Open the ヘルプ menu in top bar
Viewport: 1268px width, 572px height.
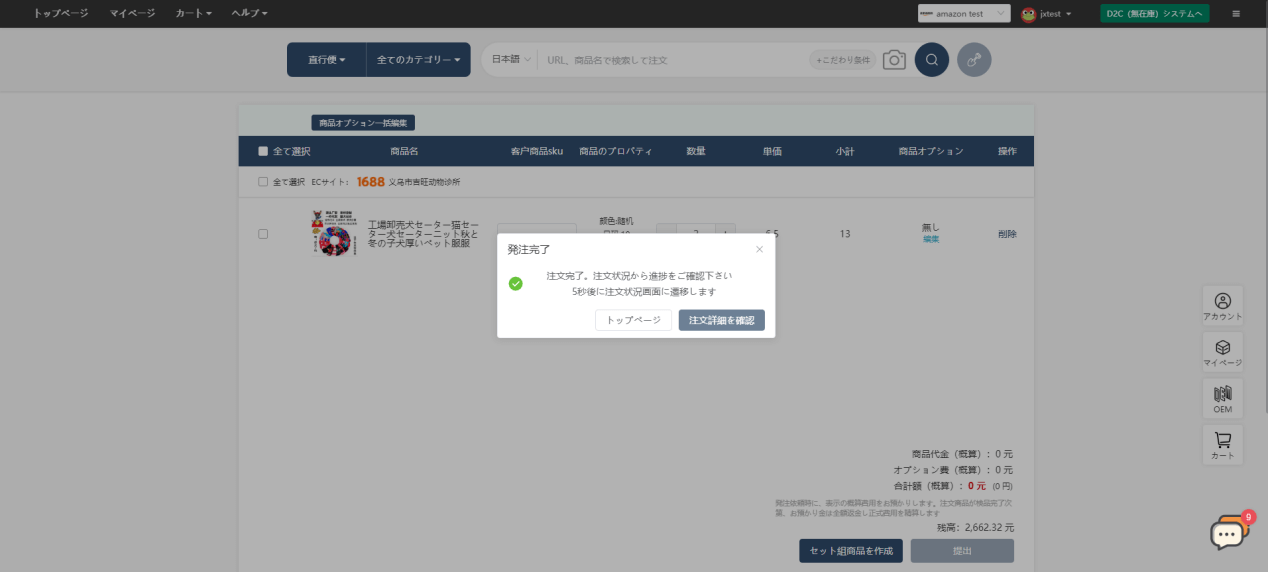click(x=249, y=14)
